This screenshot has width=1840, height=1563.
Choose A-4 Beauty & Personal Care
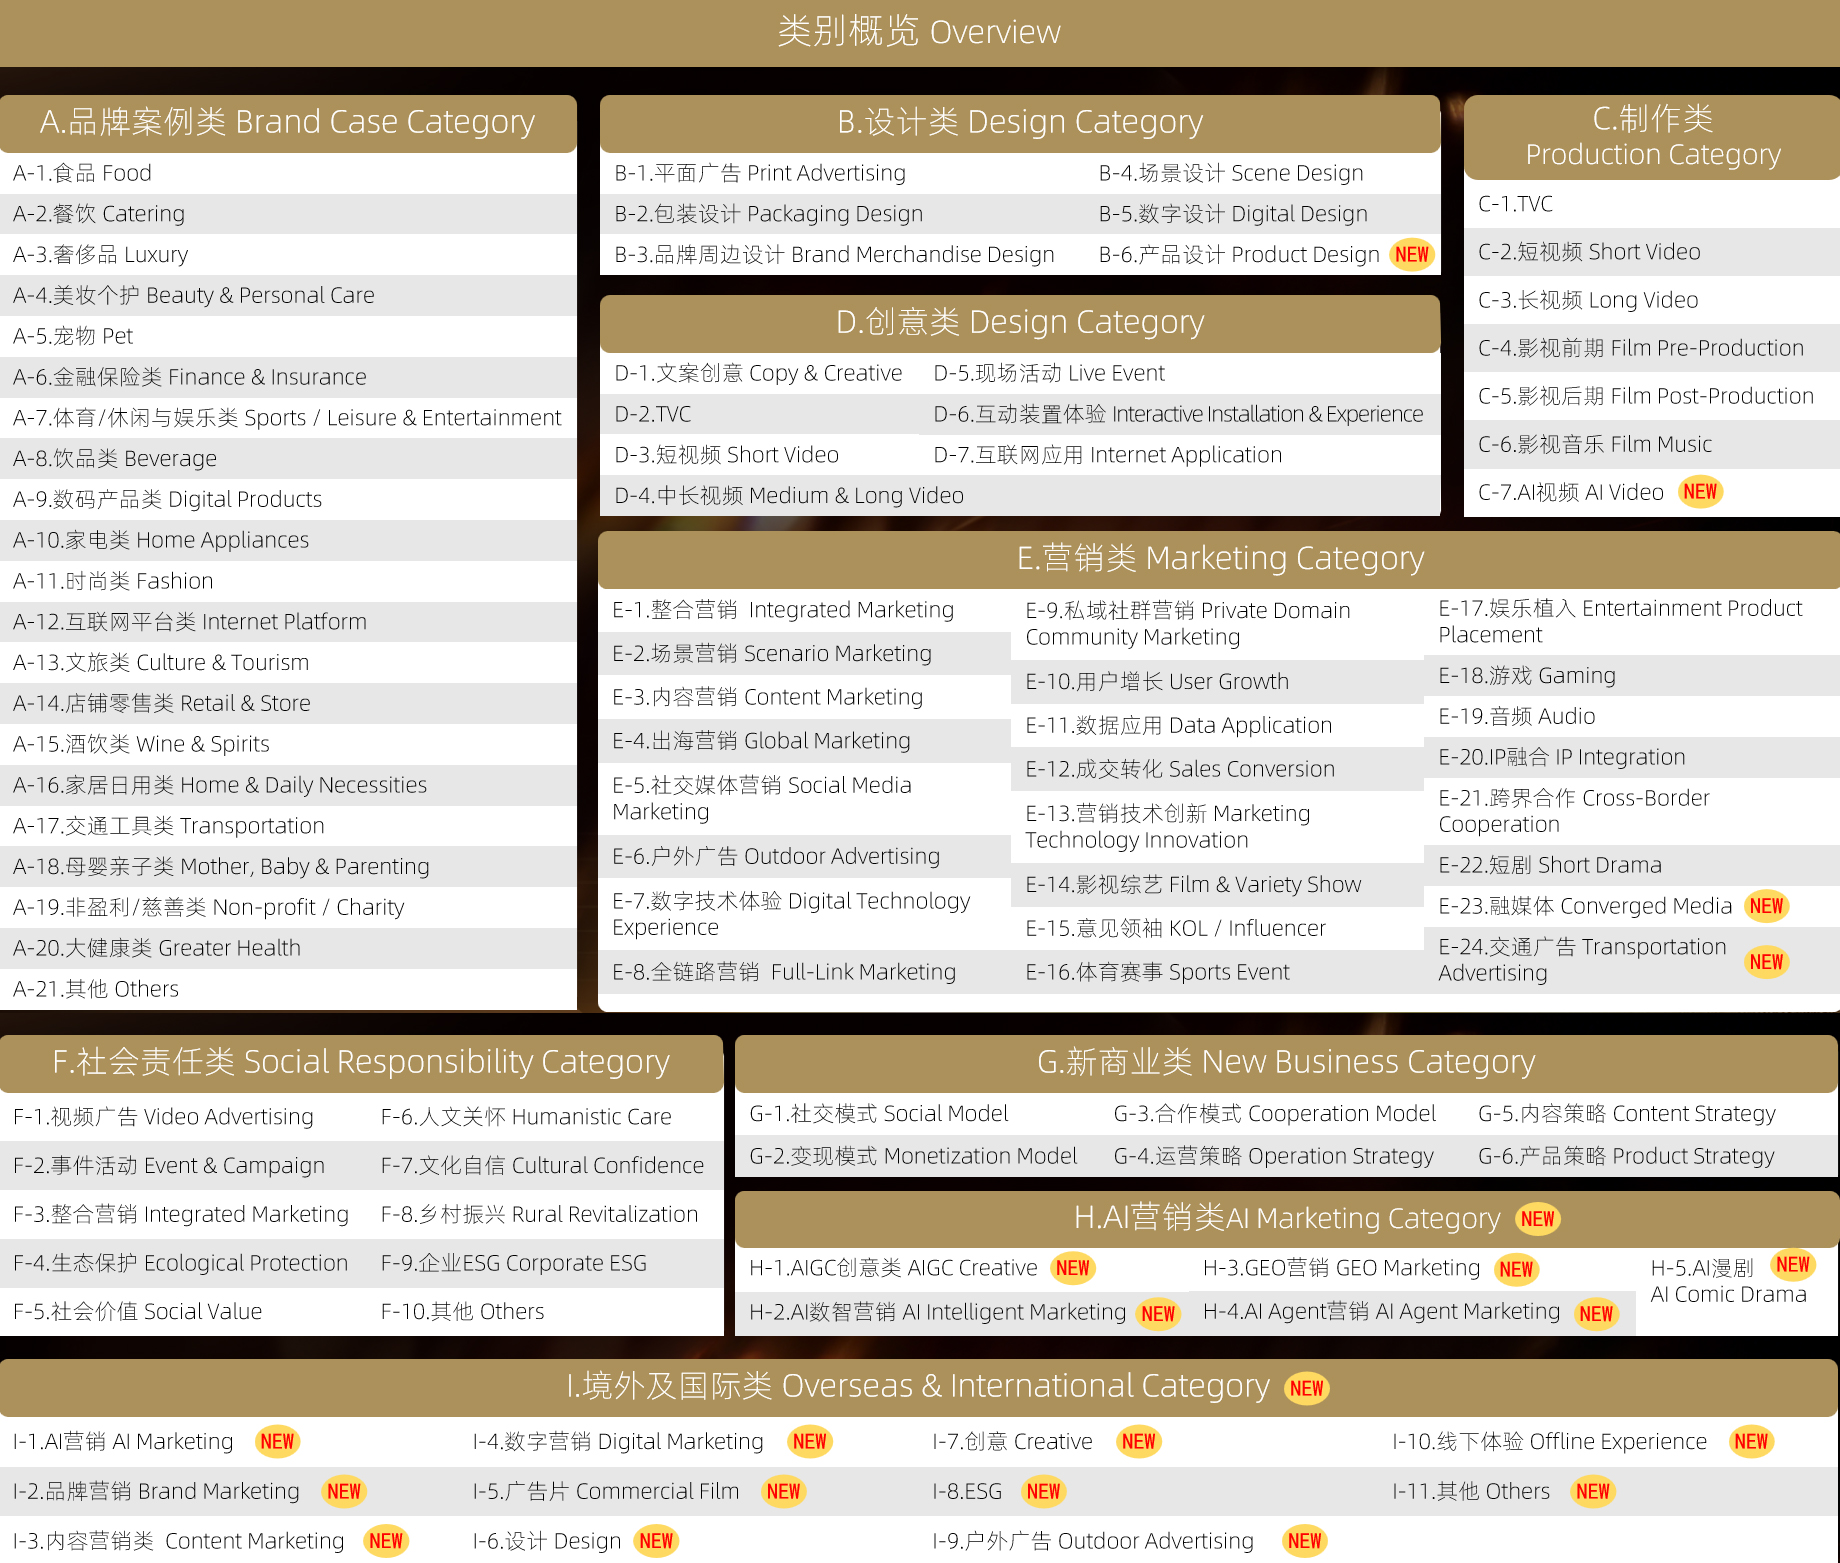coord(194,296)
